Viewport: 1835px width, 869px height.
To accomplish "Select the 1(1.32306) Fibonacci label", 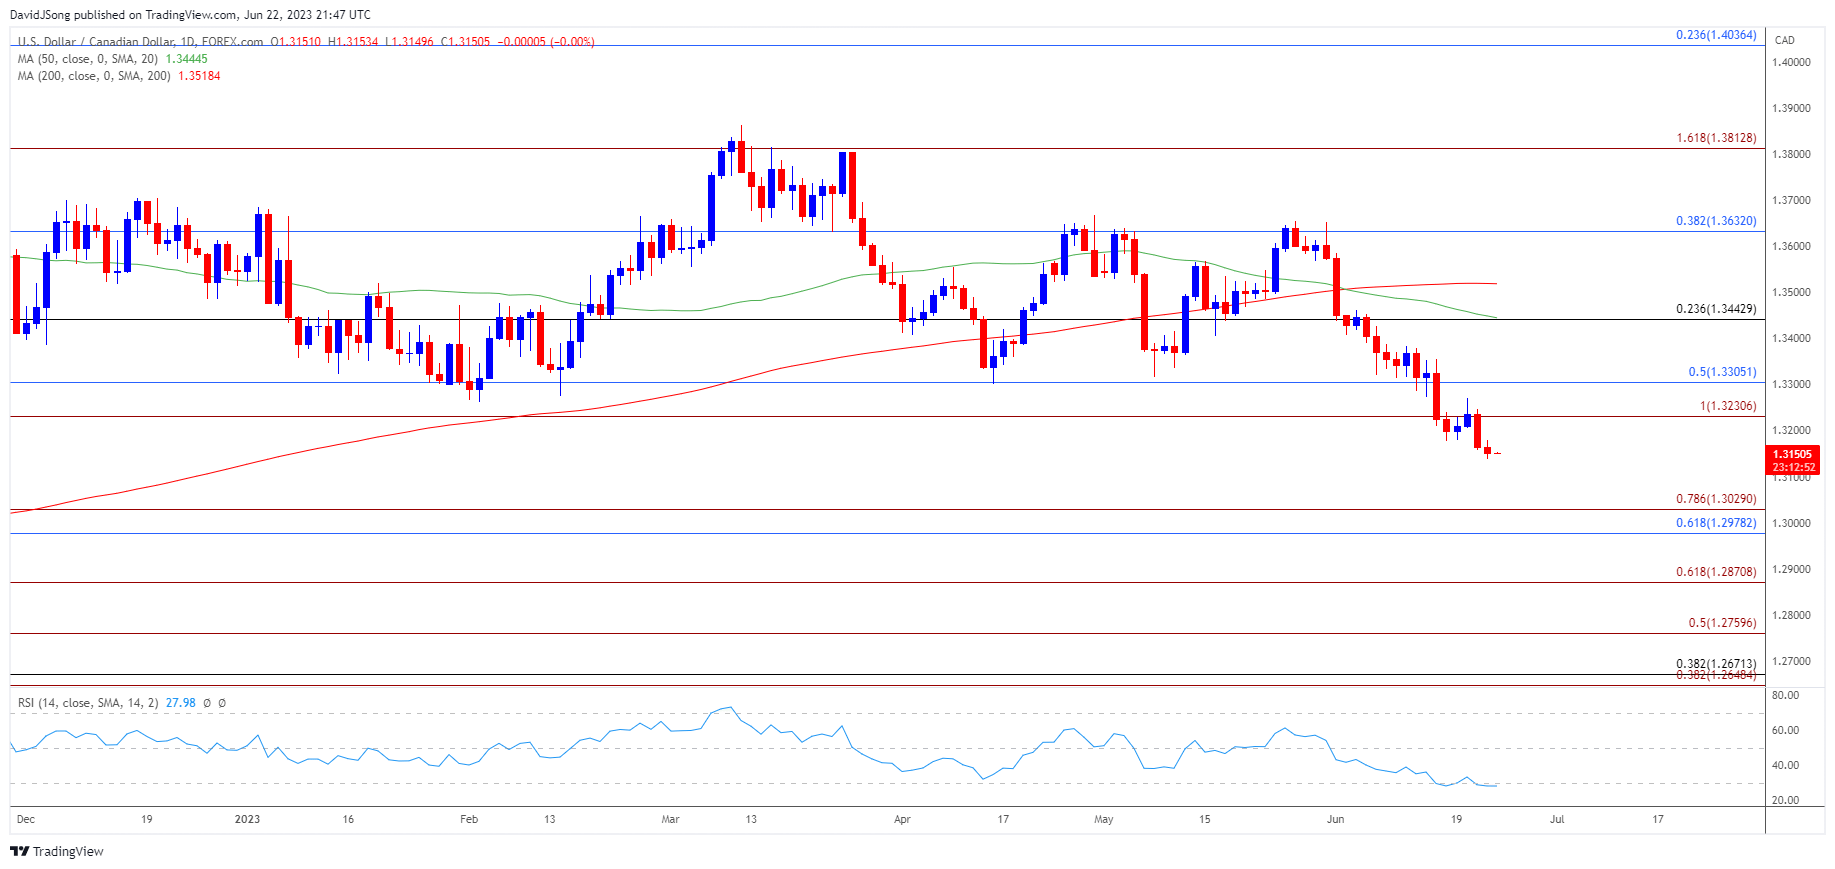I will coord(1728,406).
